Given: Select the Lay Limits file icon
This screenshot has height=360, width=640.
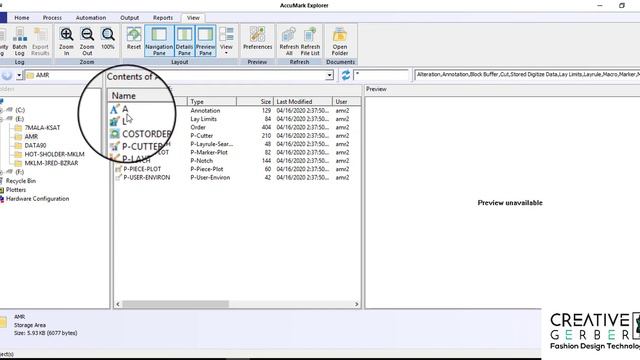Looking at the screenshot, I should 115,121.
